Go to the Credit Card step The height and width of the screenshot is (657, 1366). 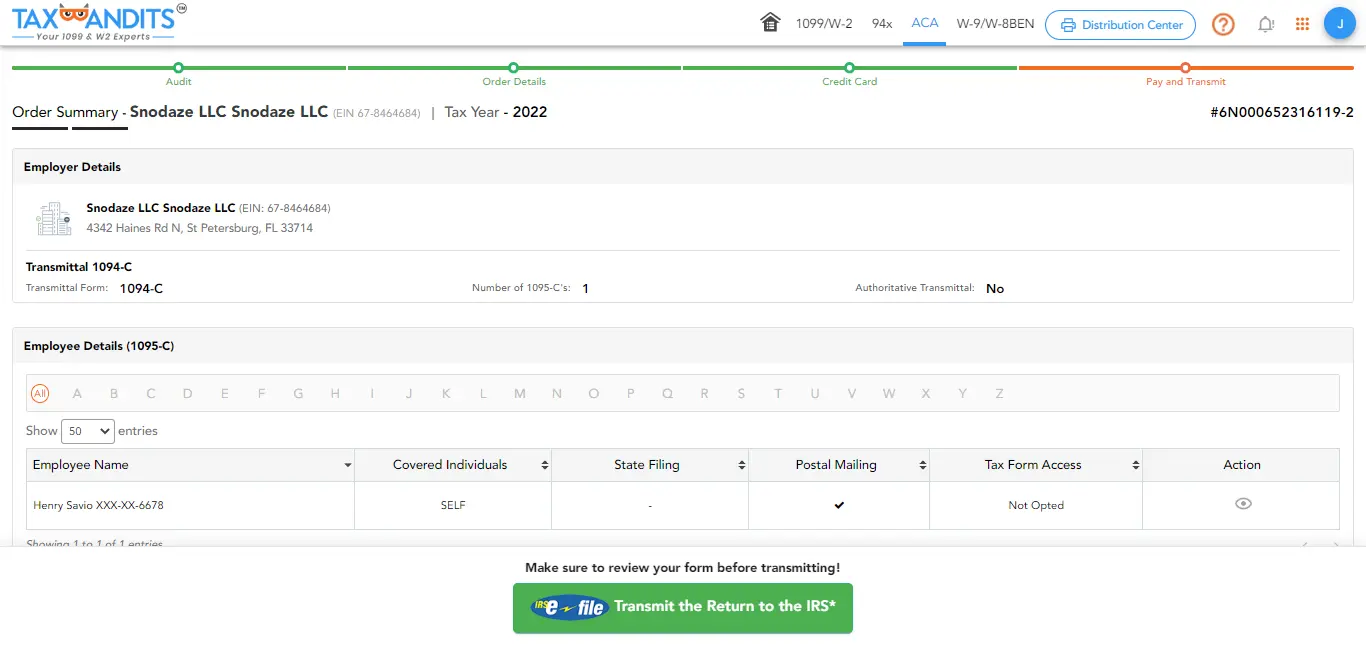850,74
